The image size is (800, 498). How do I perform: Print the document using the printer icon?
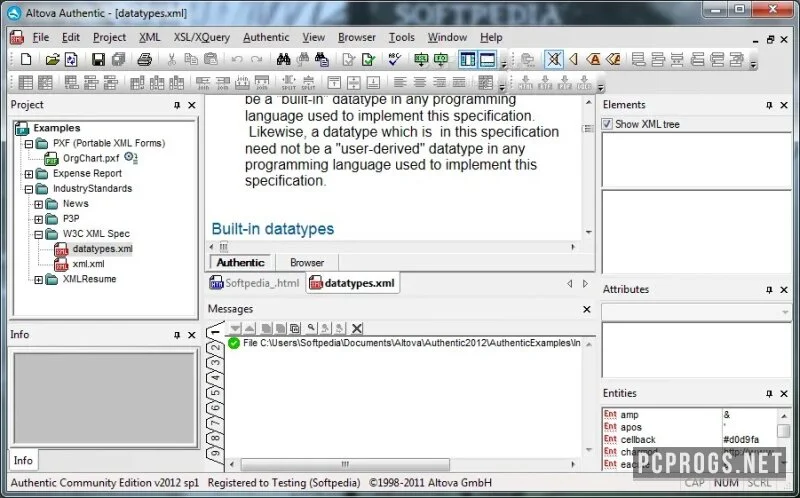tap(145, 60)
